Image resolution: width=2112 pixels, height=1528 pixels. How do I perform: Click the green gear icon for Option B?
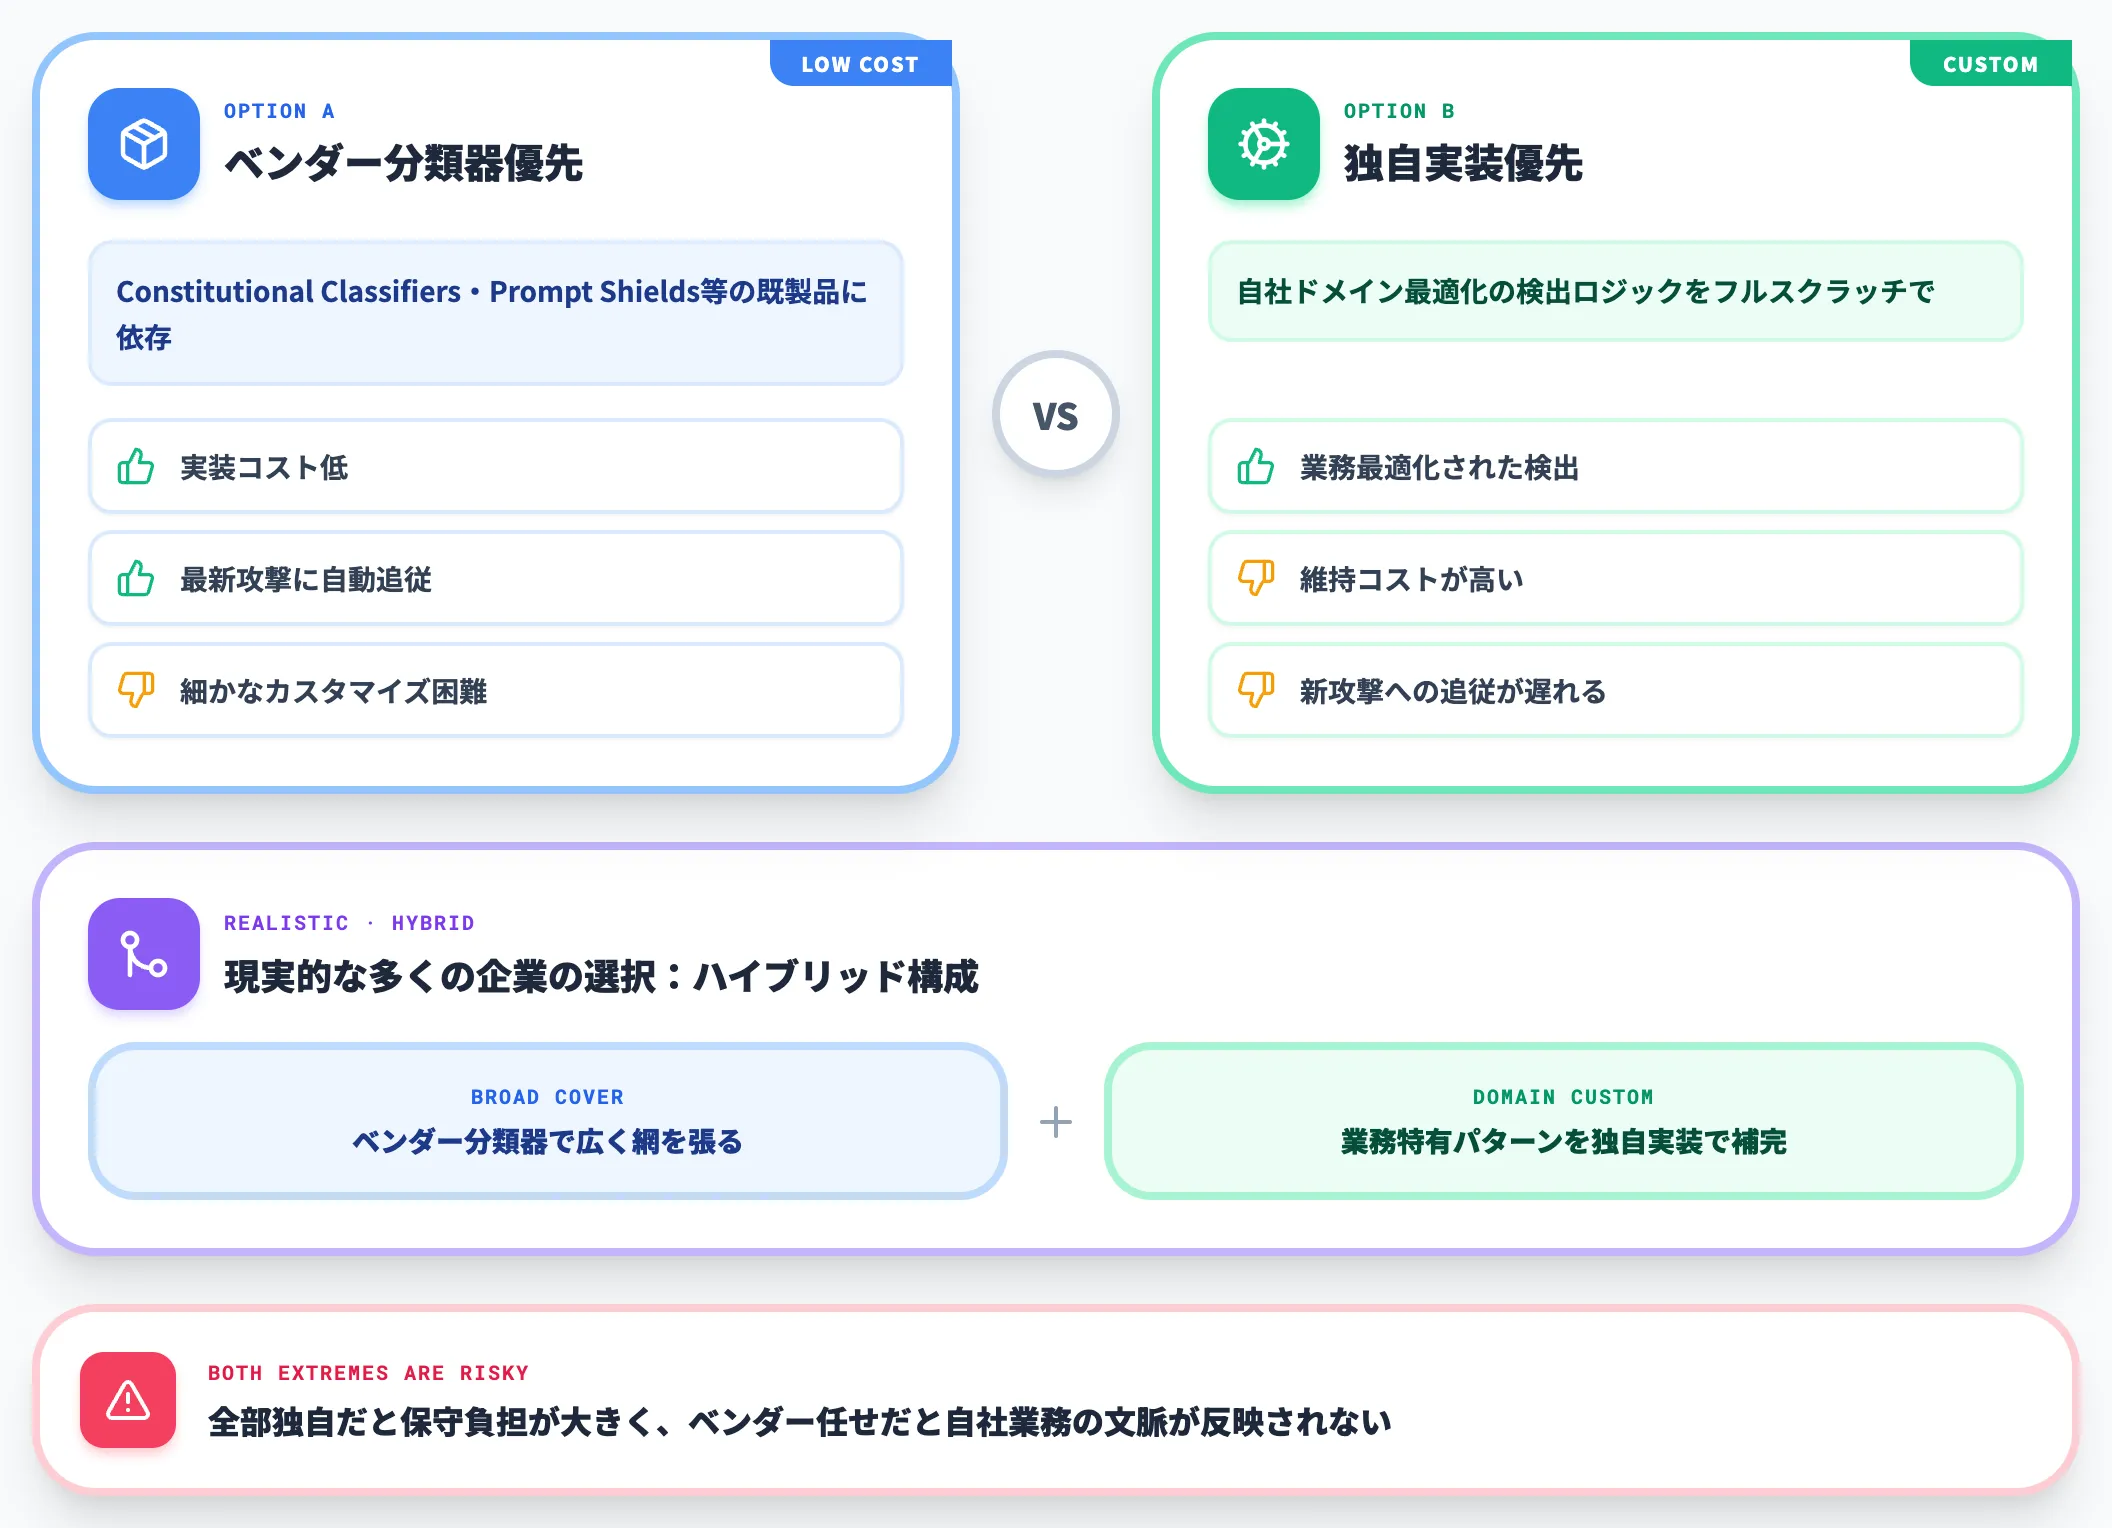[1264, 144]
